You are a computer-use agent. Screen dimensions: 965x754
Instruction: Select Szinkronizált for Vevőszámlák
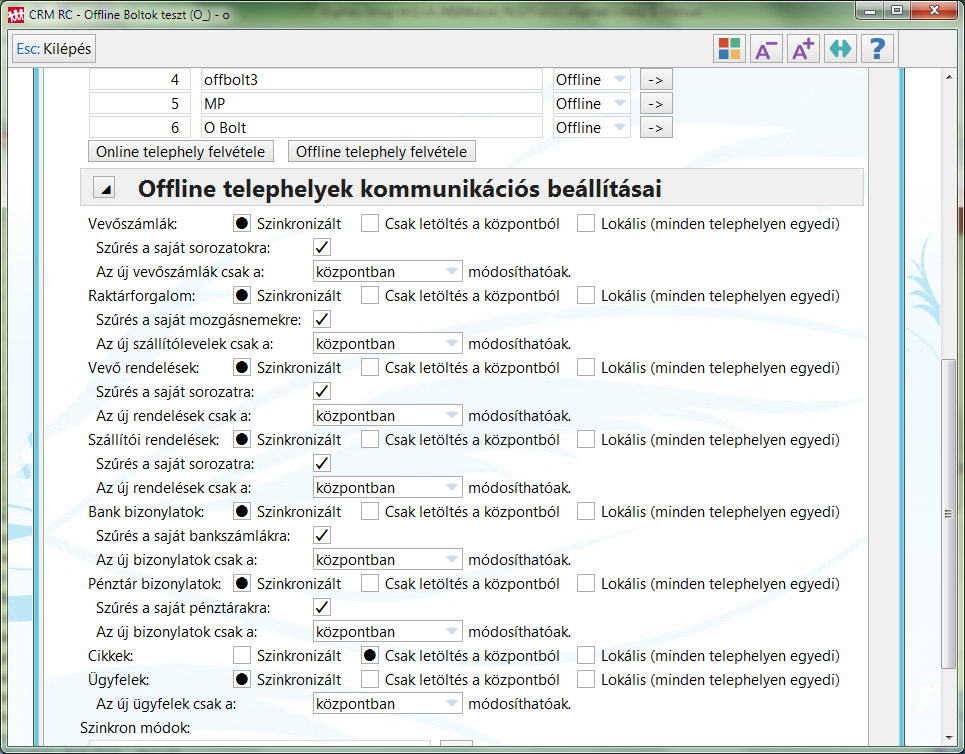click(242, 223)
